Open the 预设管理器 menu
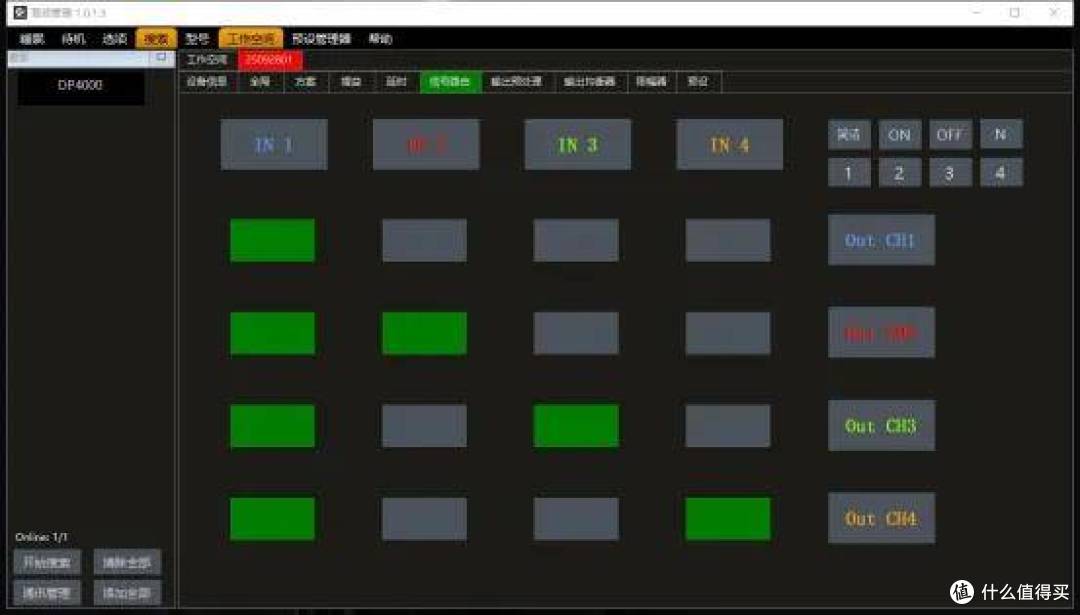This screenshot has width=1080, height=615. 322,39
